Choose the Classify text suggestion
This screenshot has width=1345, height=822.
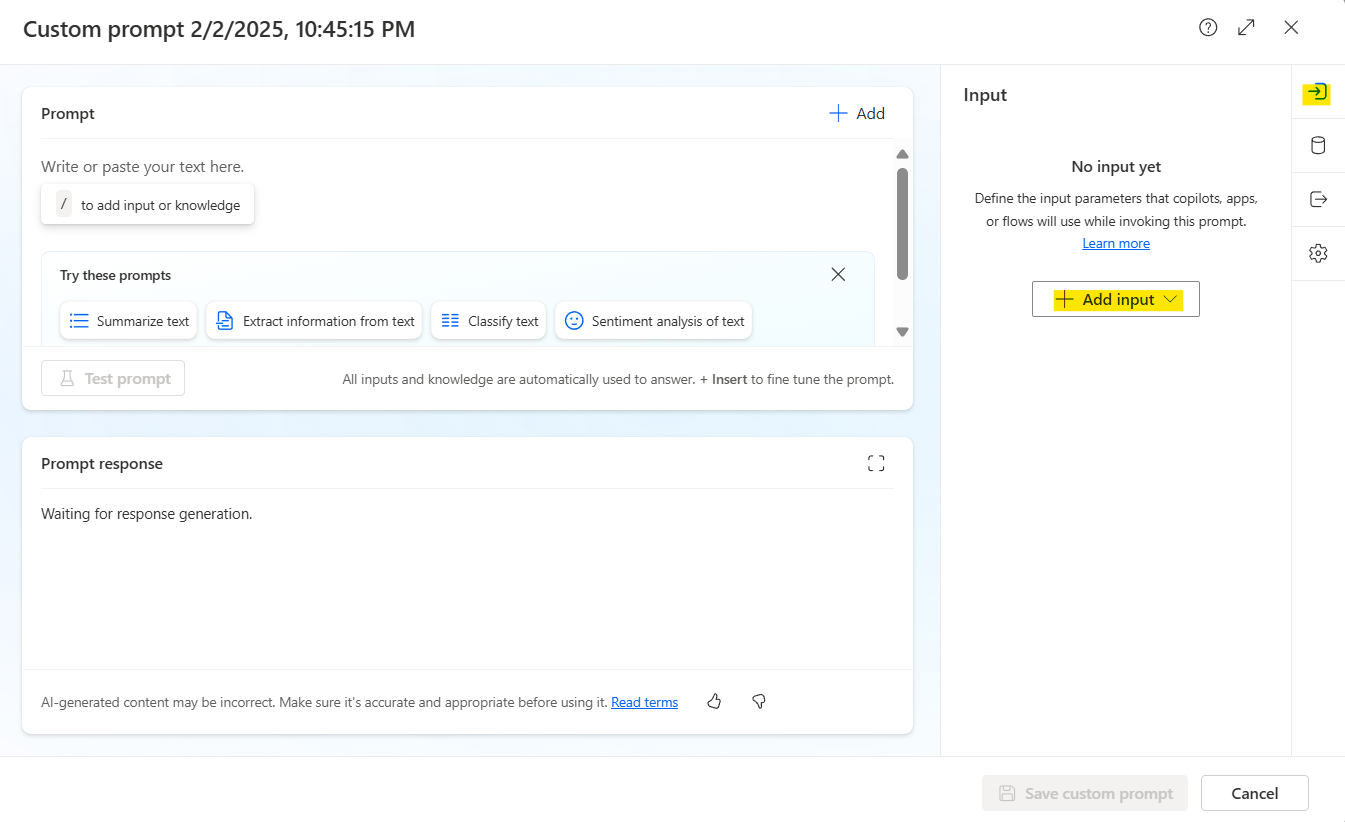(488, 320)
